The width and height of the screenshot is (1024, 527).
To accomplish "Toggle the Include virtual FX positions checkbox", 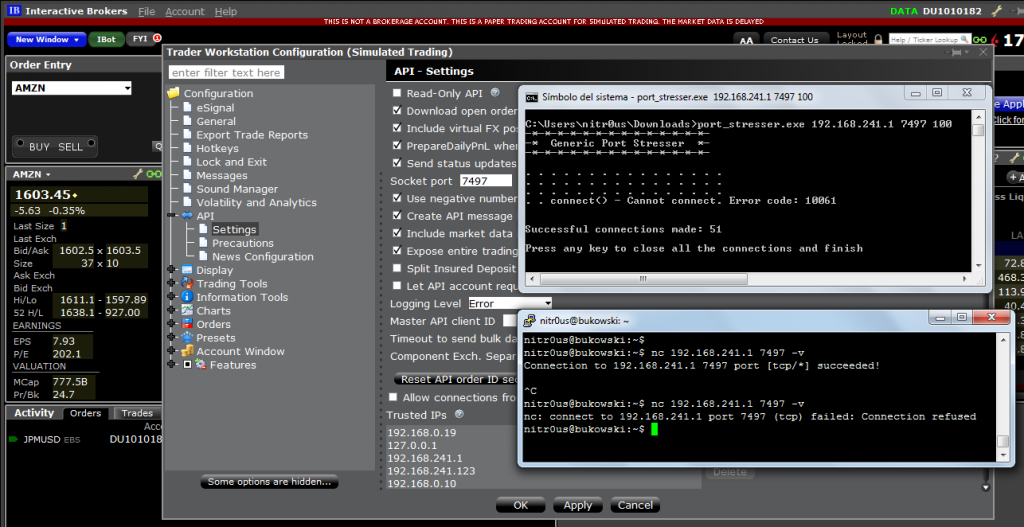I will pos(396,128).
